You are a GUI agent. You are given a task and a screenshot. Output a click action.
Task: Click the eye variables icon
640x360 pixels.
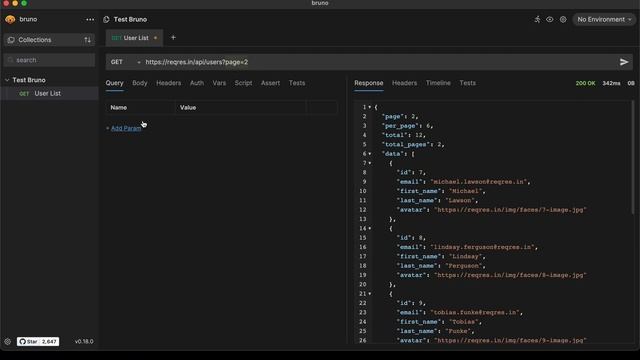tap(550, 19)
